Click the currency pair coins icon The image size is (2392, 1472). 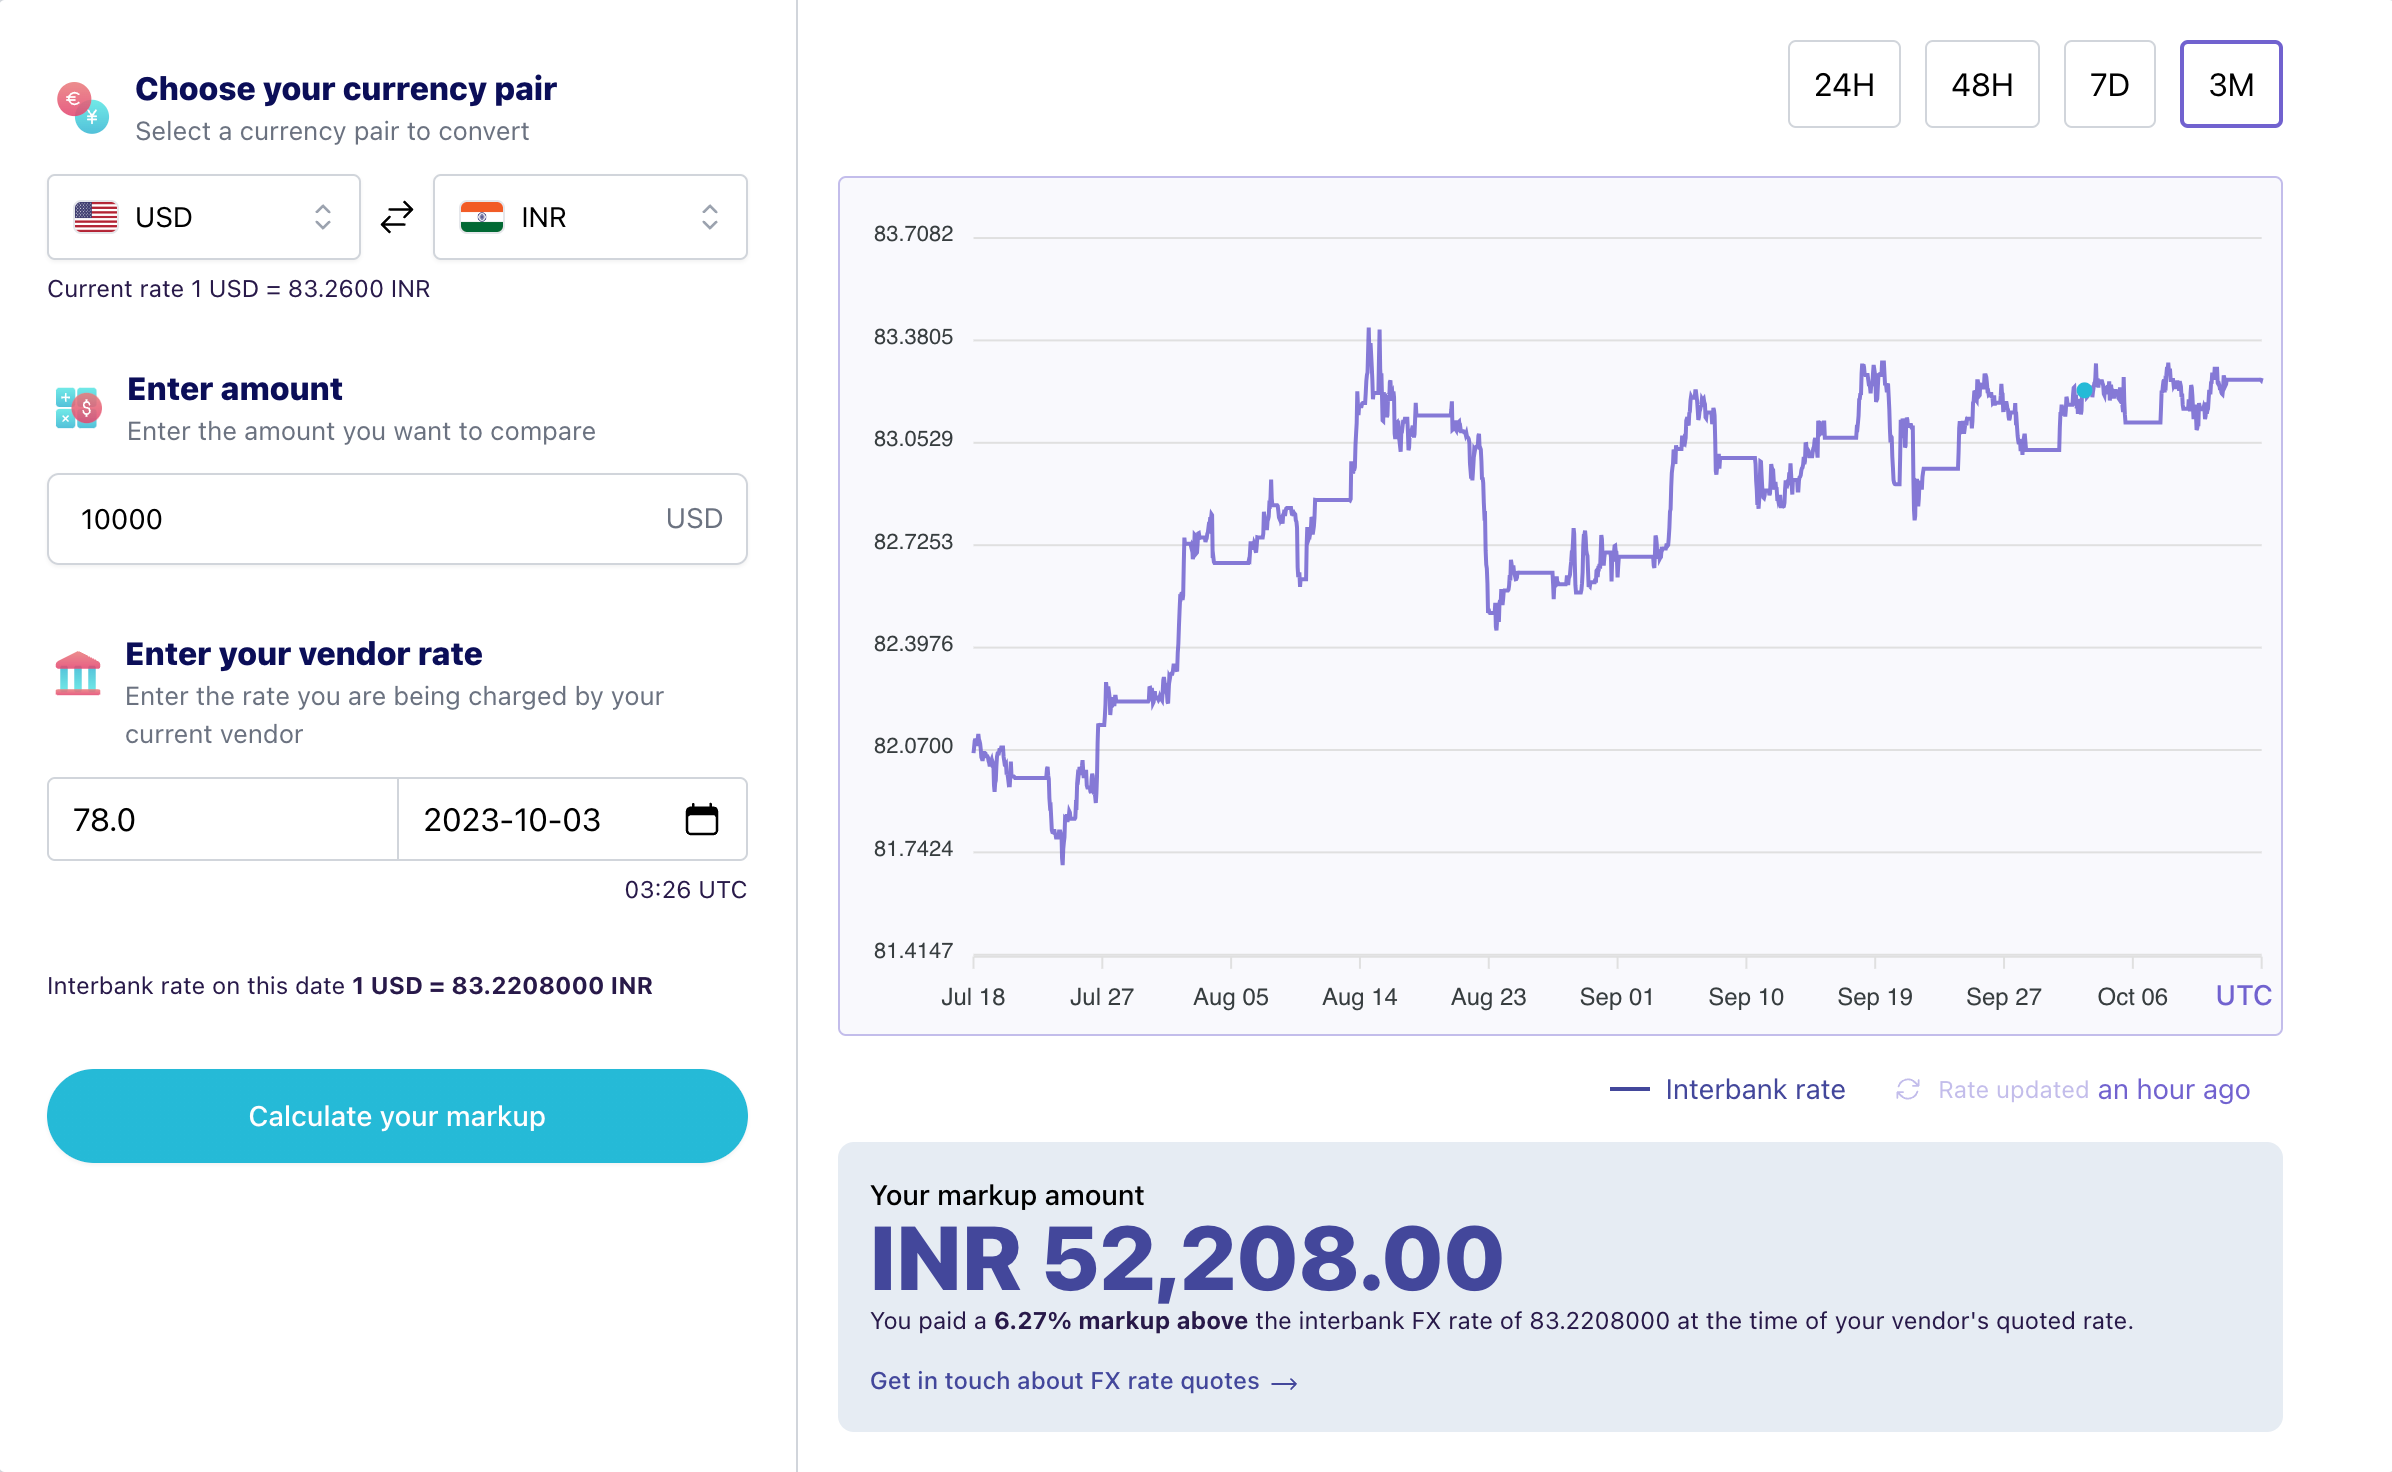point(82,108)
